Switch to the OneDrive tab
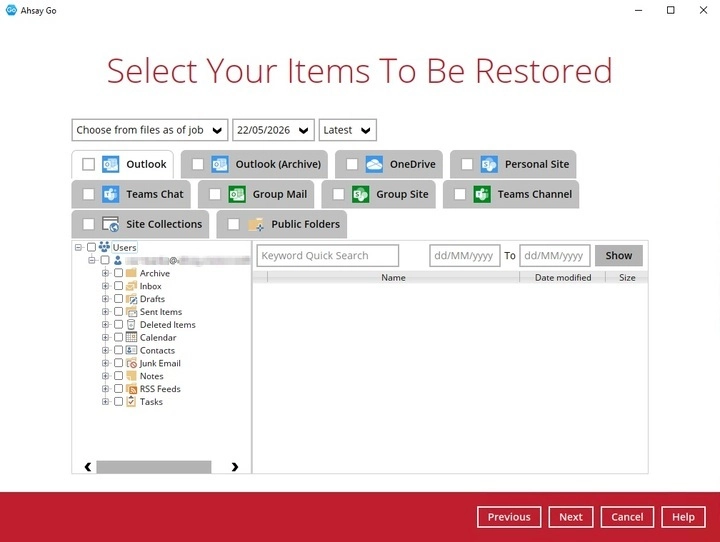 [x=389, y=164]
